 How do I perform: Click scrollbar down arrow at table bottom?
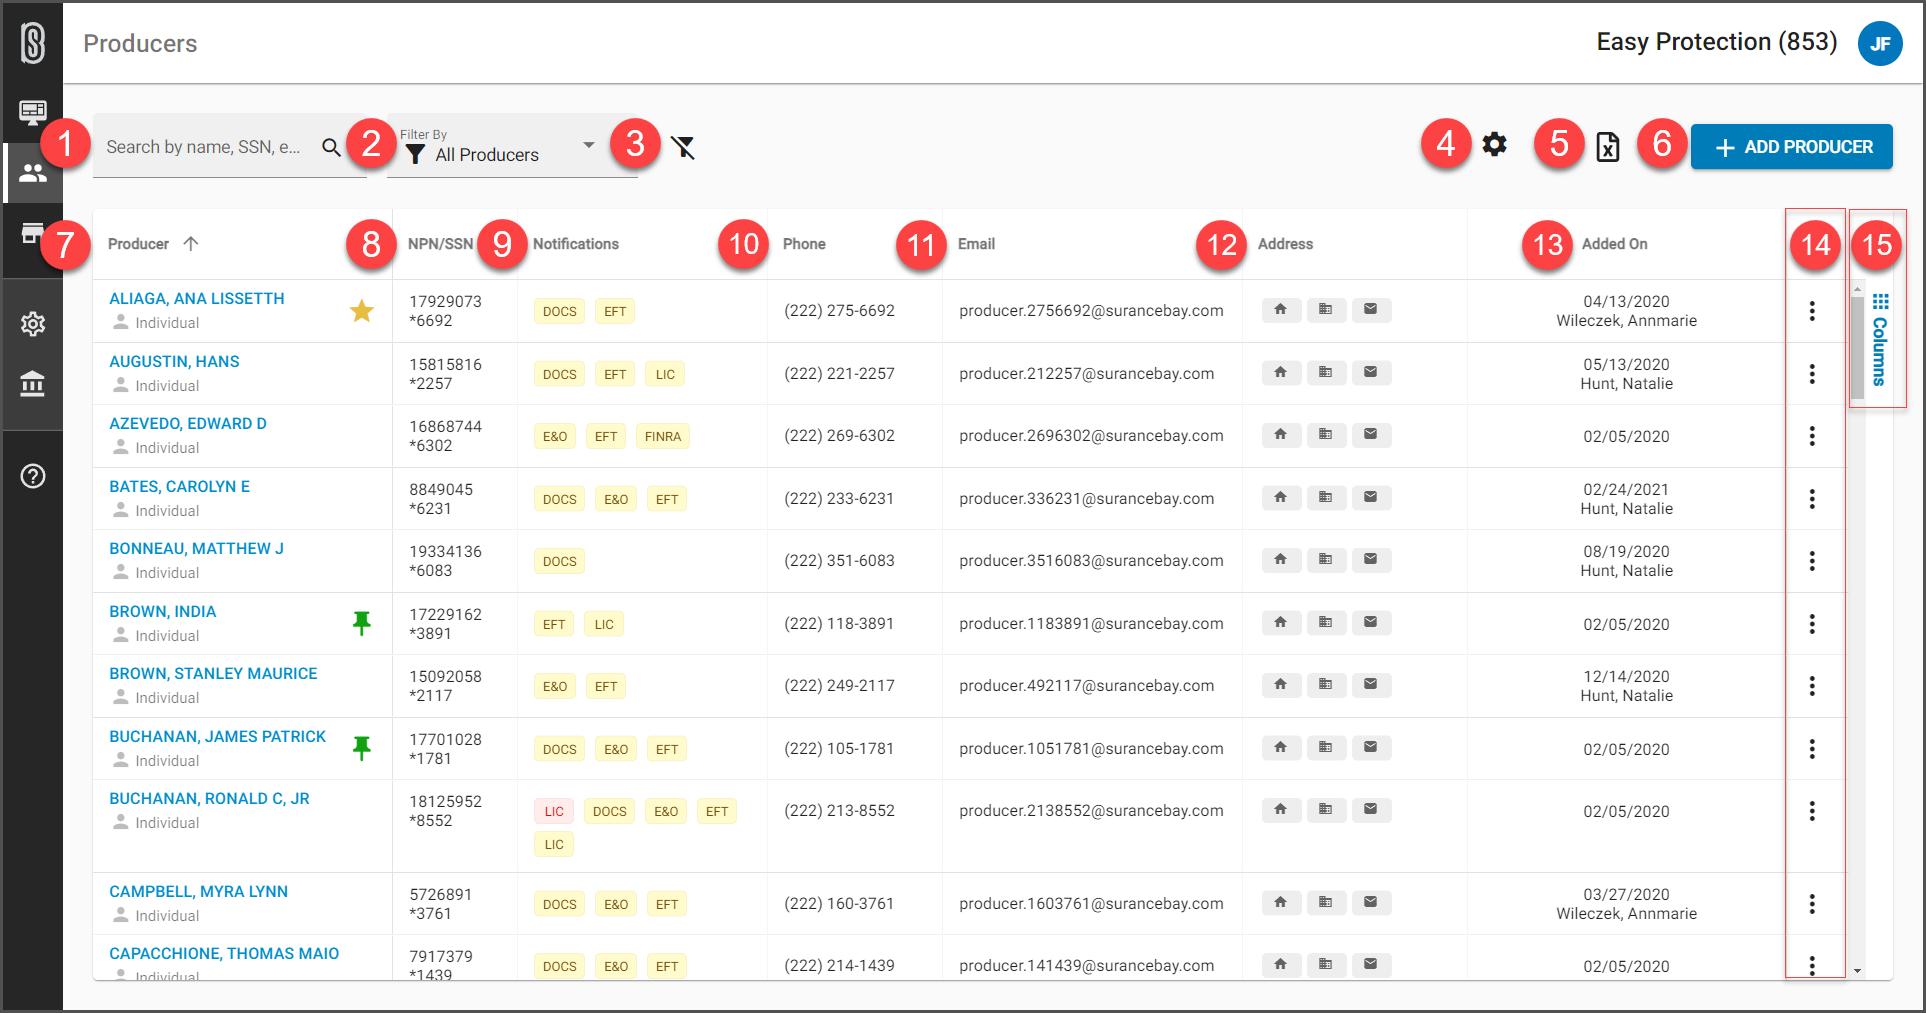coord(1857,970)
